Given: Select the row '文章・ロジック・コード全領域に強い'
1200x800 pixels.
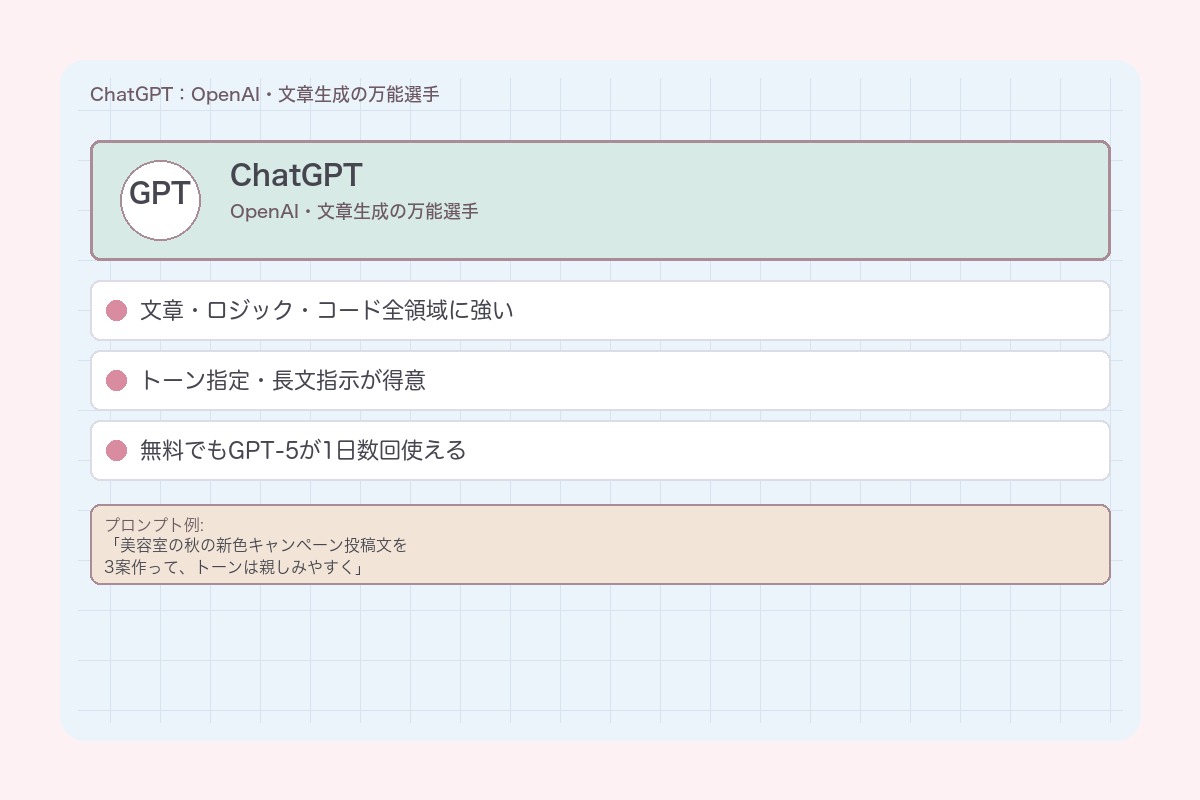Looking at the screenshot, I should (600, 310).
